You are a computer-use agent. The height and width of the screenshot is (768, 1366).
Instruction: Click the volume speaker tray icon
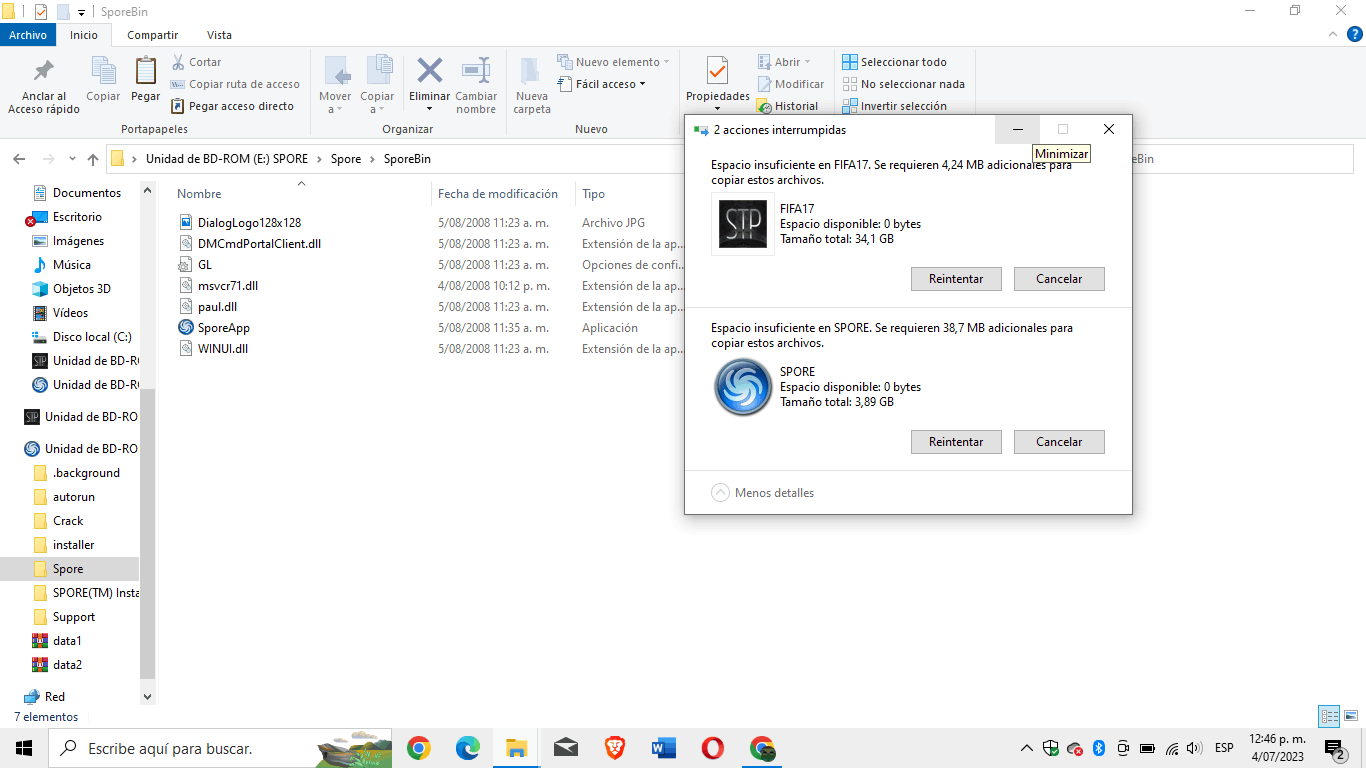point(1193,748)
